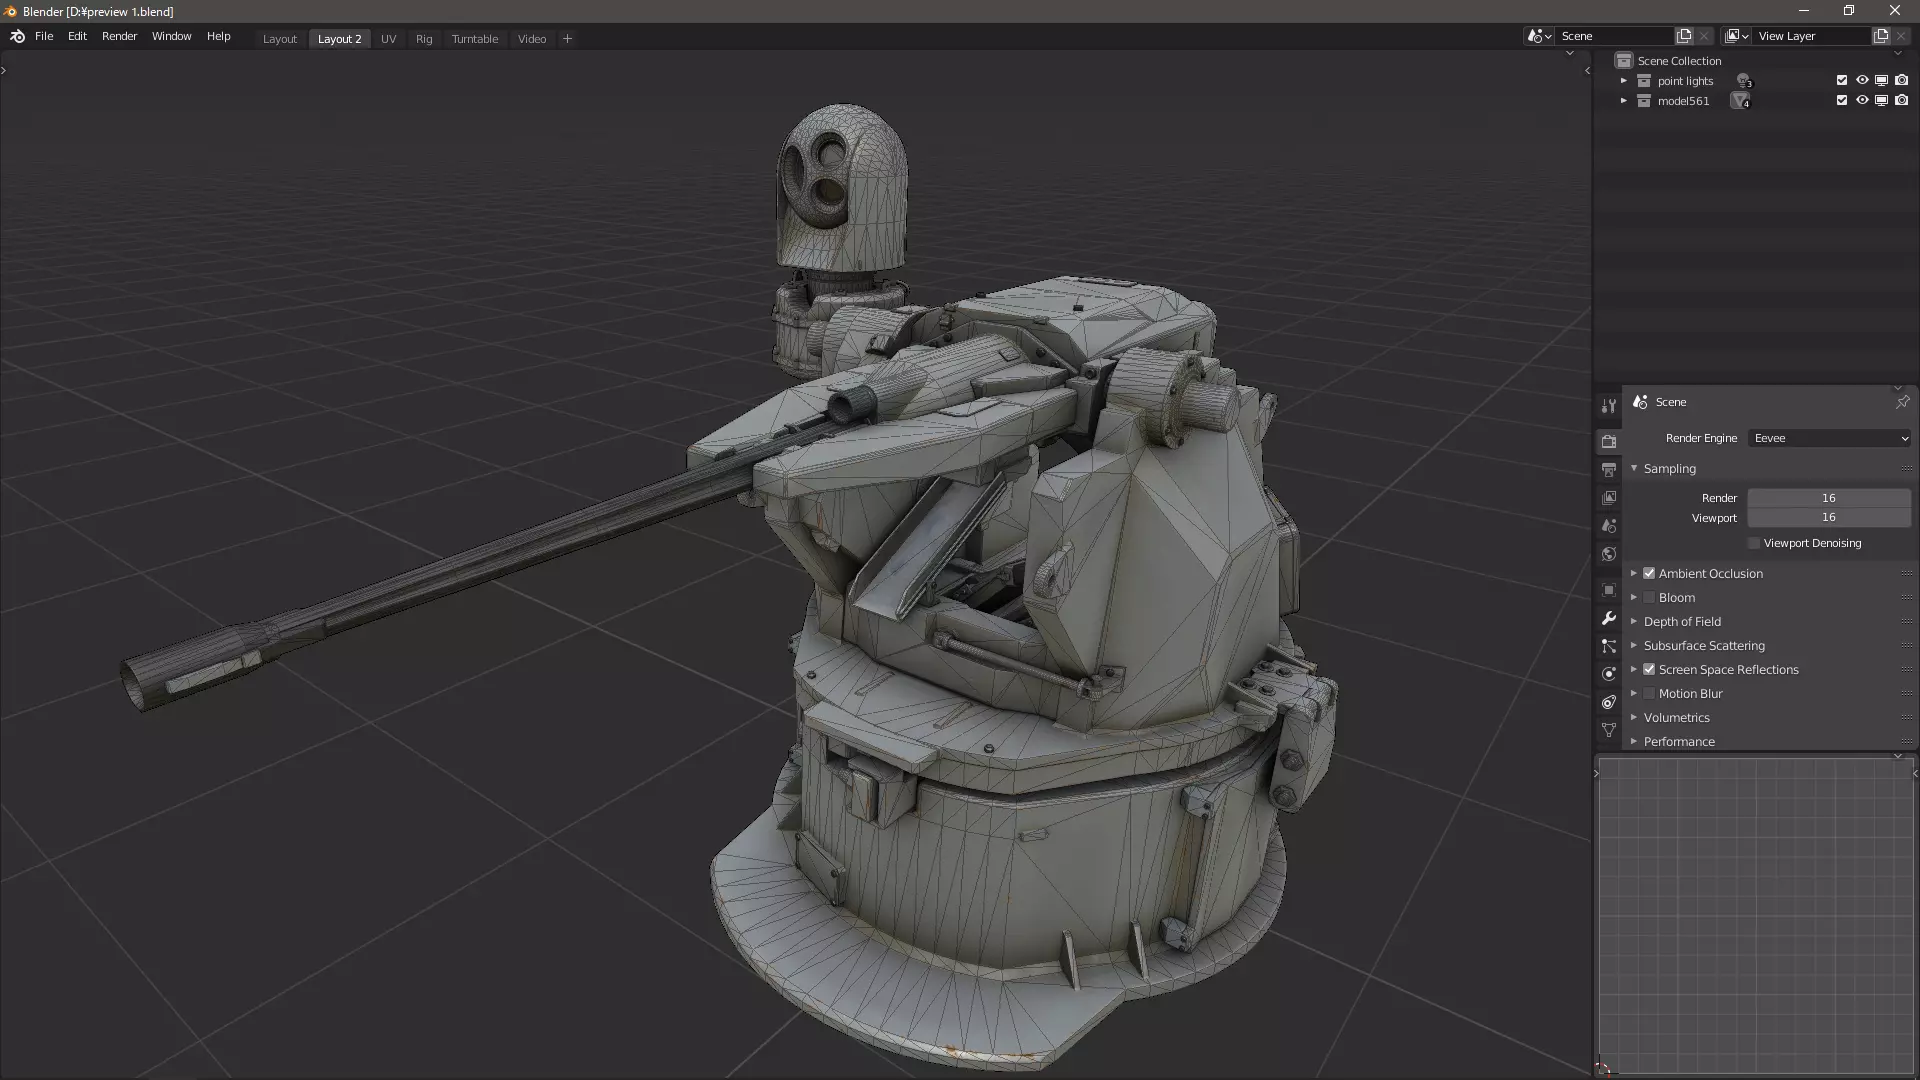Open the Active Tool properties tab
Image resolution: width=1920 pixels, height=1080 pixels.
pos(1608,406)
